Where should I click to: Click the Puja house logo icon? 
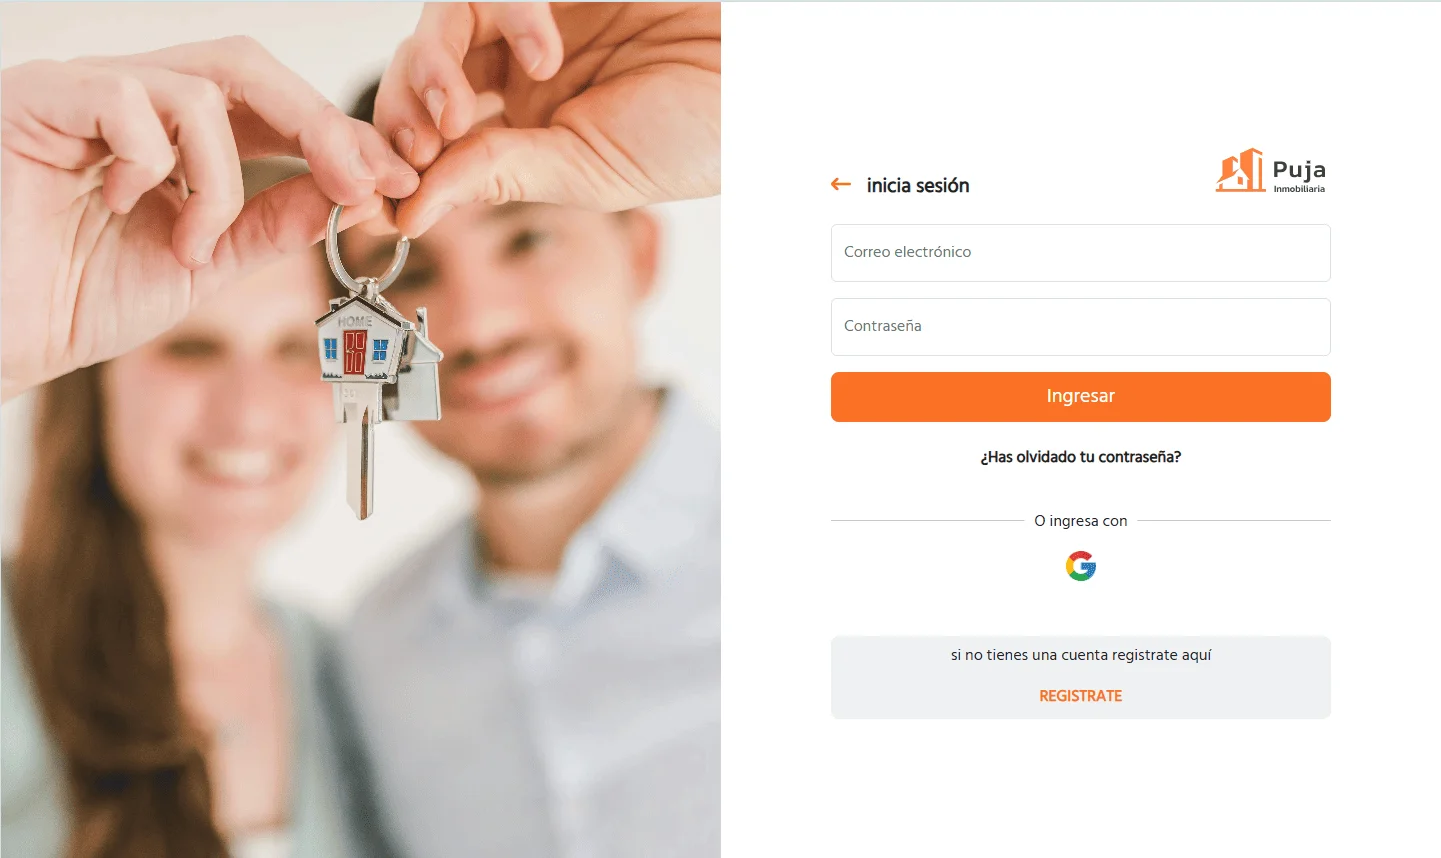tap(1240, 170)
